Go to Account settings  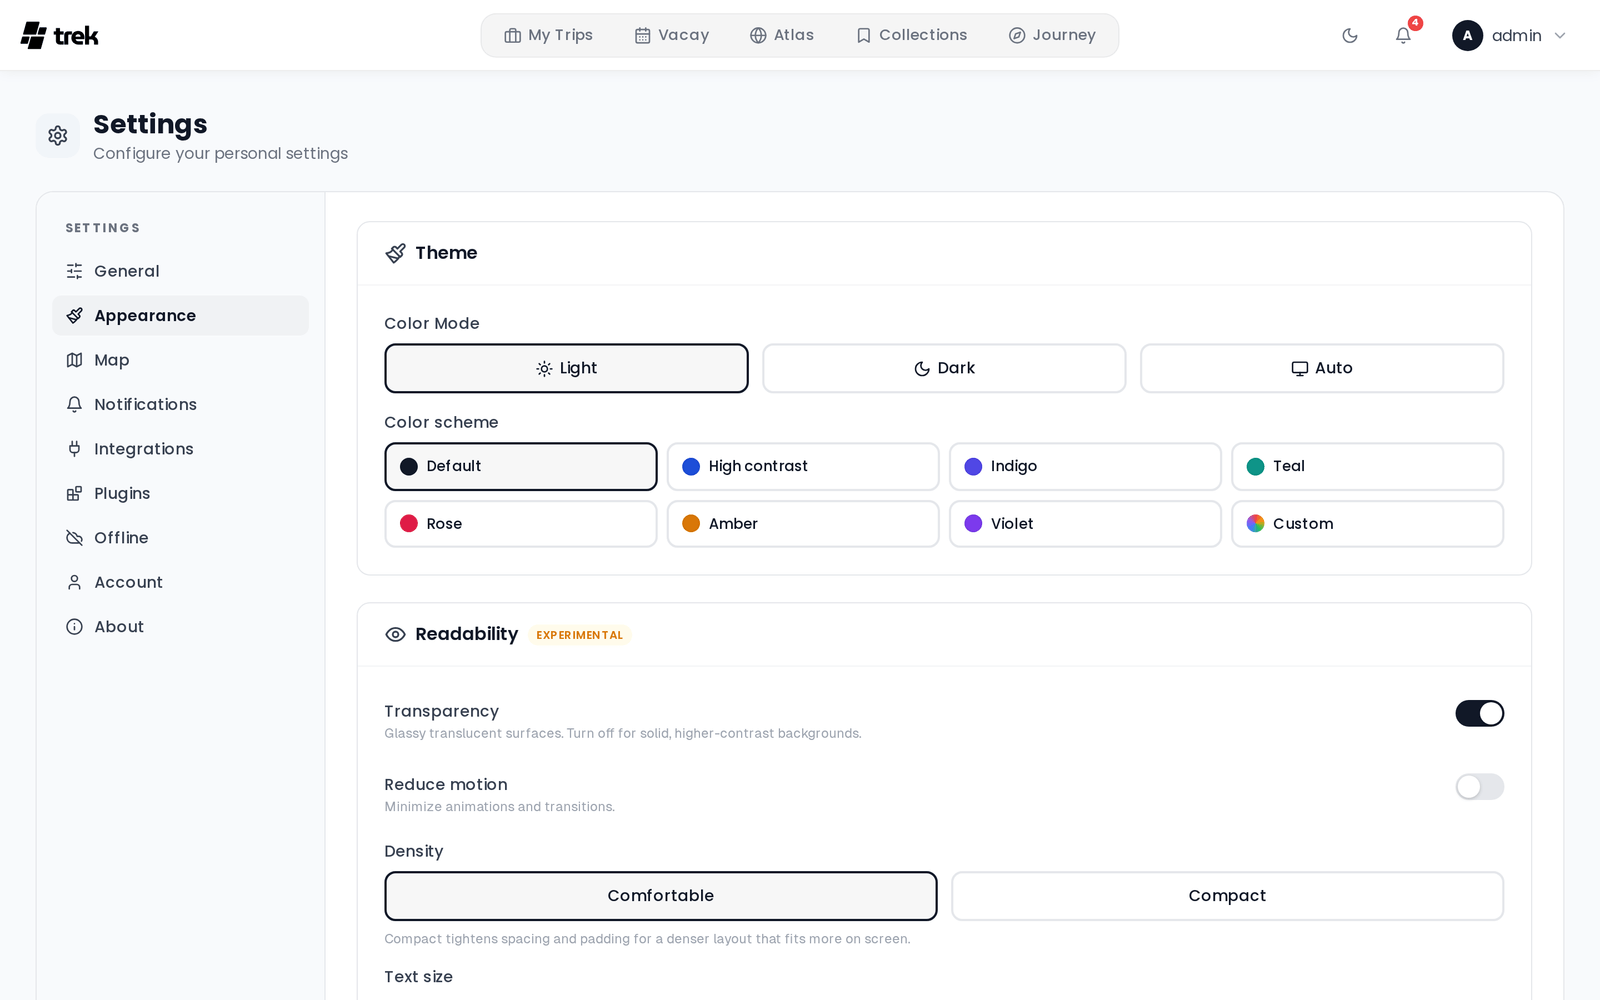180,582
